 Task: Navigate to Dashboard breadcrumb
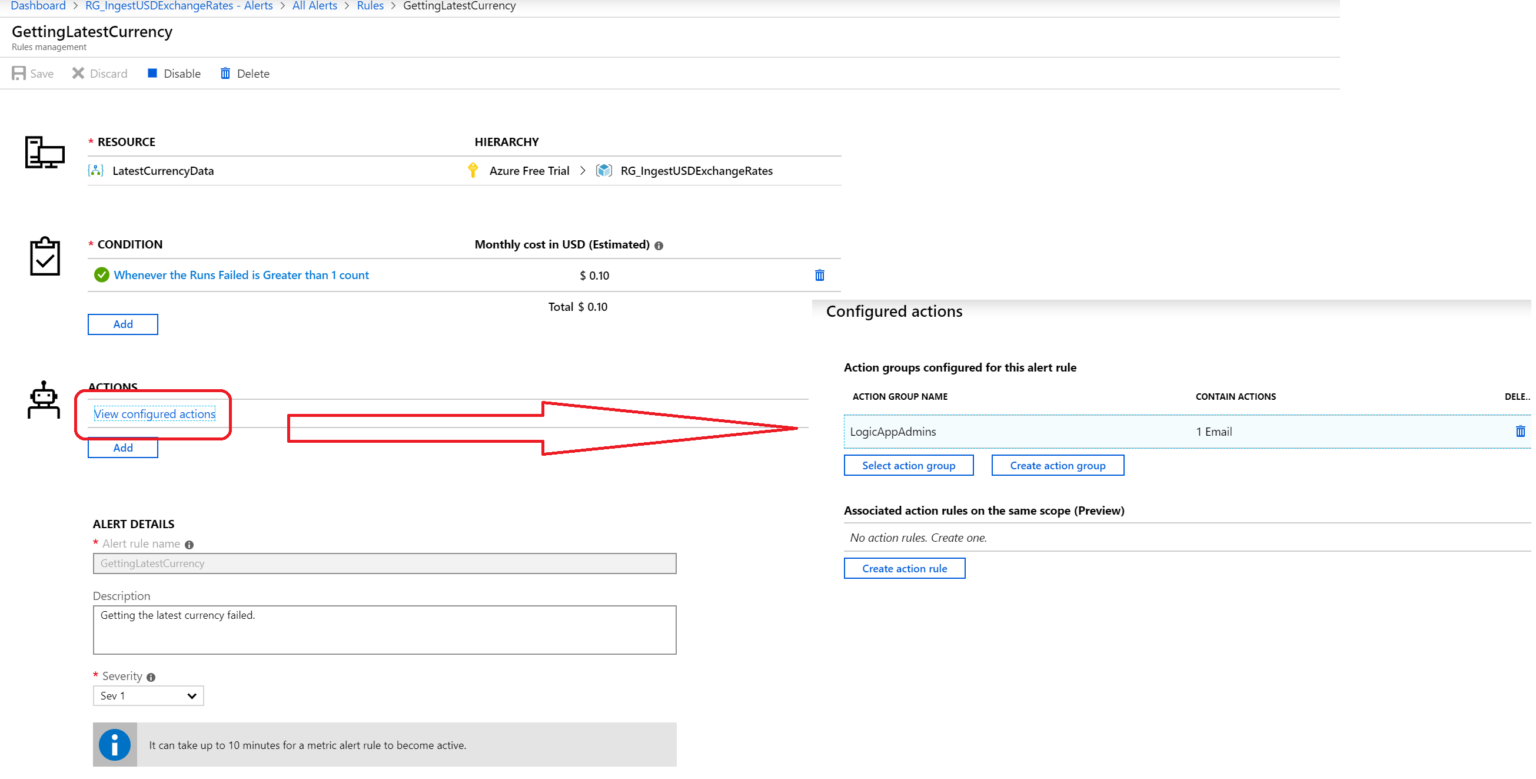38,6
